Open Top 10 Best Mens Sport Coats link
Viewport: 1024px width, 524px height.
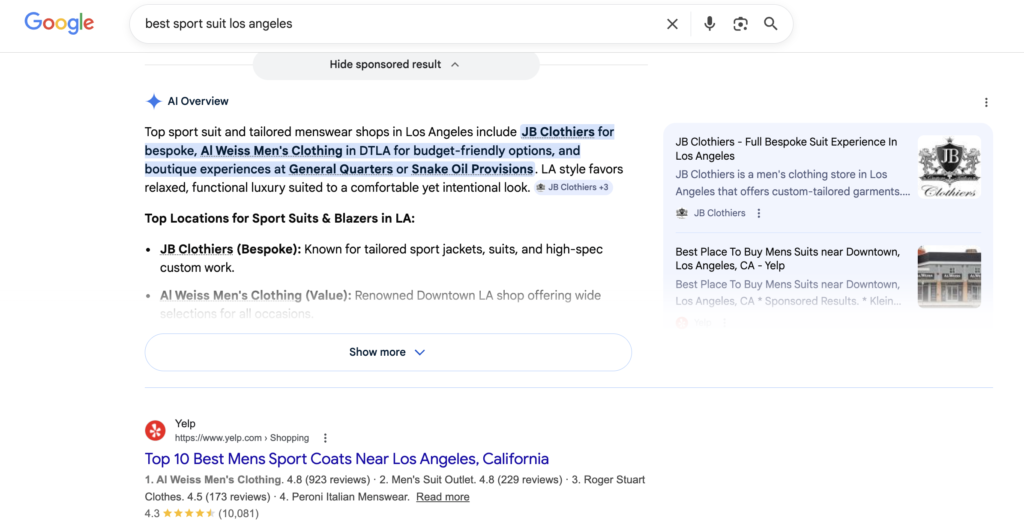point(347,459)
